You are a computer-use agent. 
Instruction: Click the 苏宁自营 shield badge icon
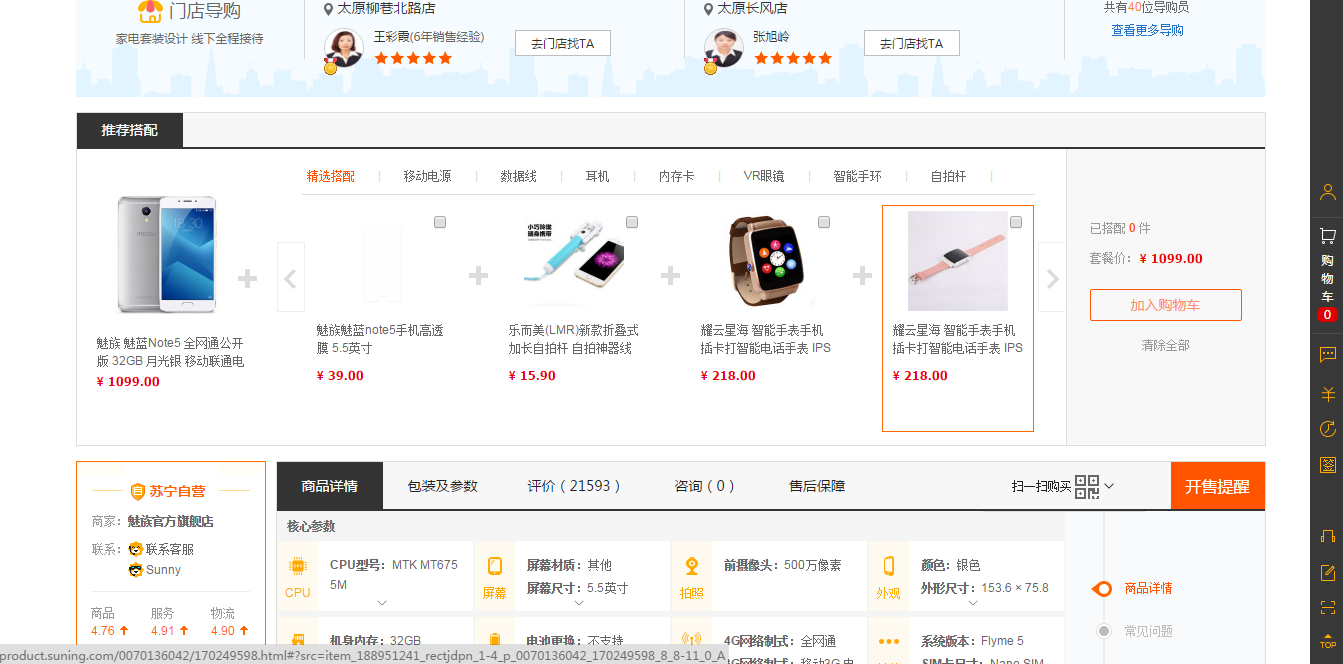pyautogui.click(x=139, y=491)
